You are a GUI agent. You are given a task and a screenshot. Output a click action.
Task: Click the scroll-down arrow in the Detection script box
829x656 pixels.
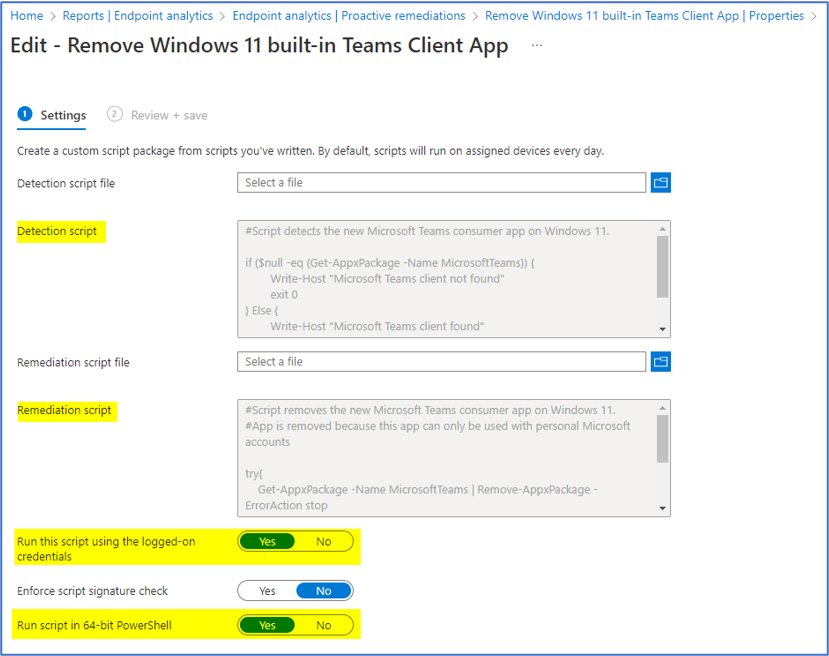(662, 329)
